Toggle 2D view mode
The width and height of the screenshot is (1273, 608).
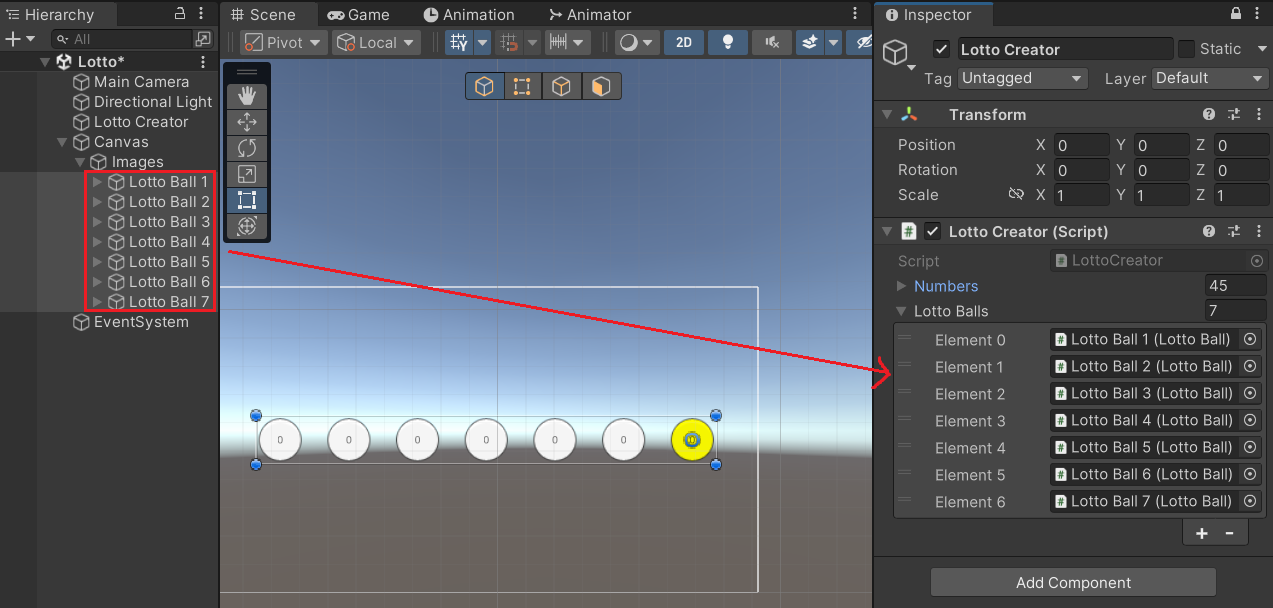pyautogui.click(x=684, y=43)
